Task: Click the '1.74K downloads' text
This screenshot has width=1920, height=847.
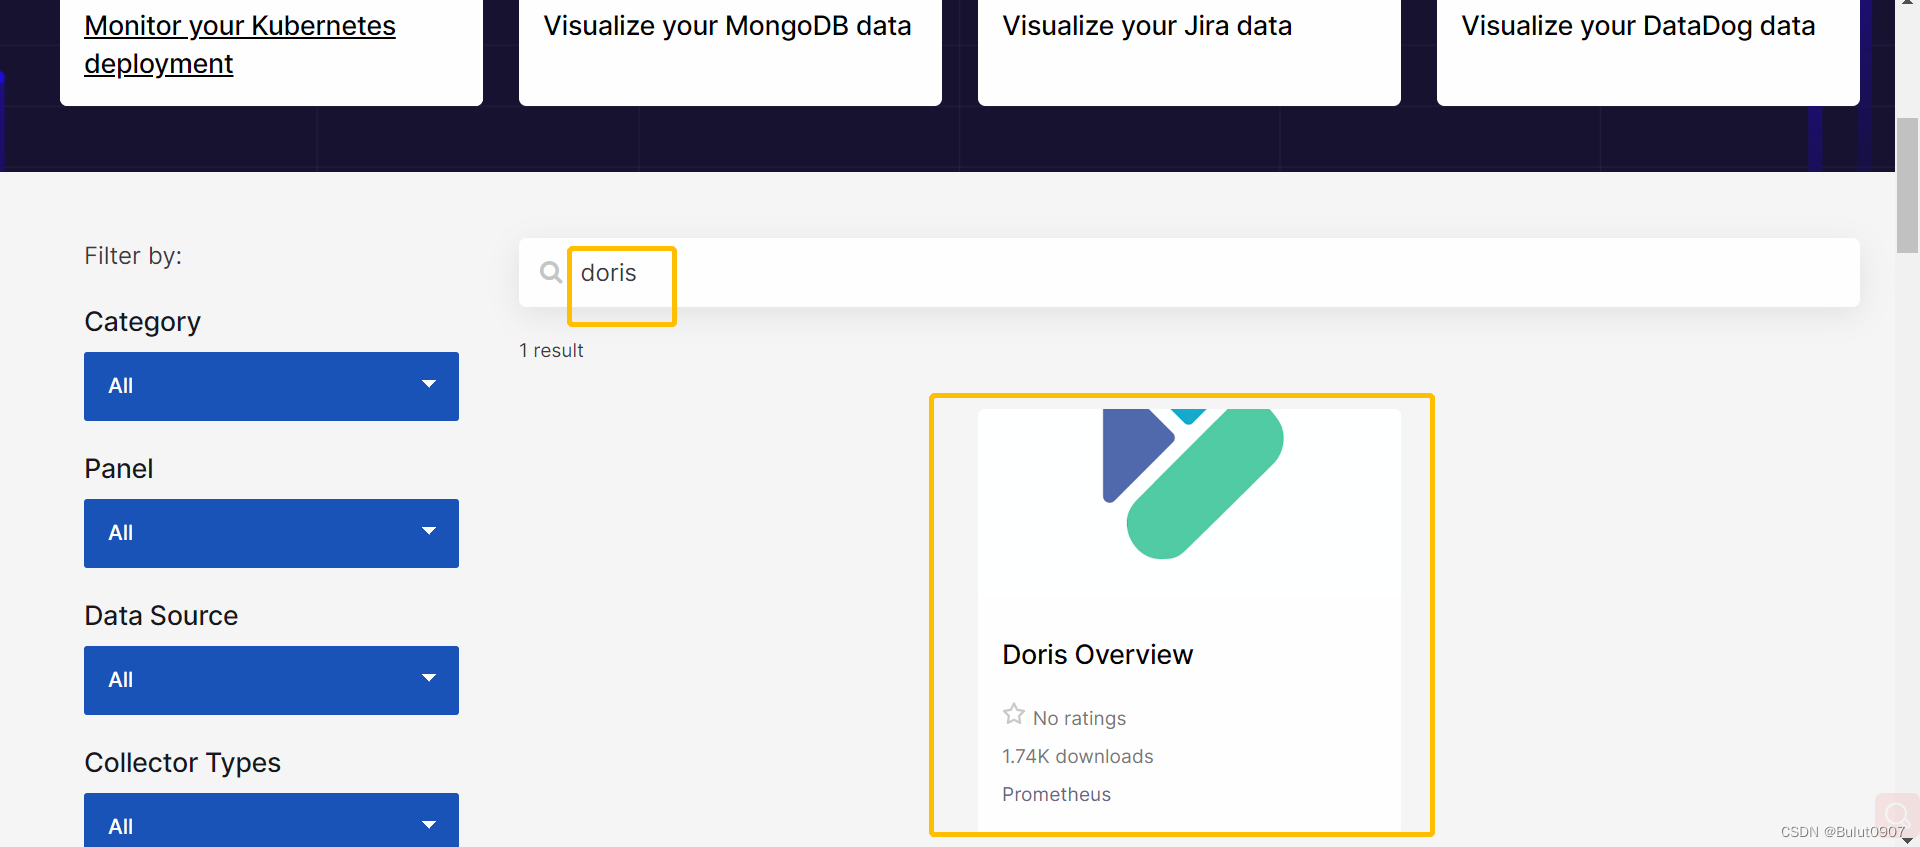Action: tap(1077, 757)
